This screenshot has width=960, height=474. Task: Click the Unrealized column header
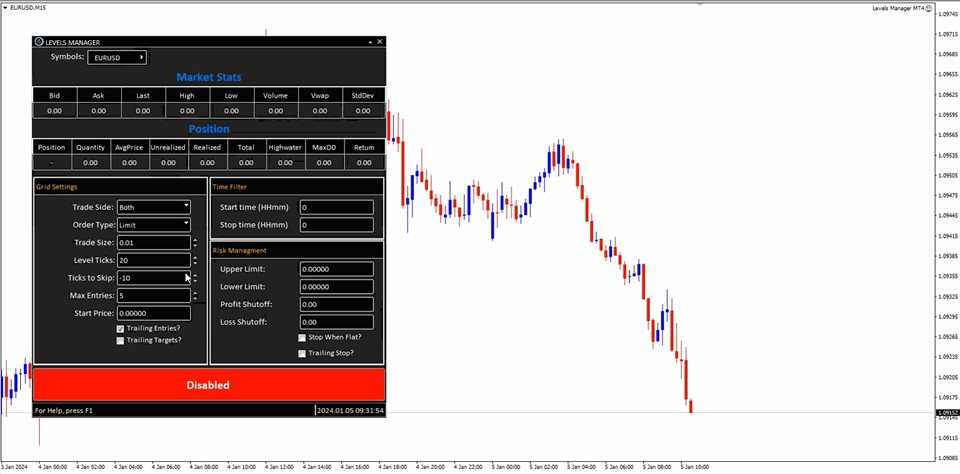pyautogui.click(x=168, y=148)
